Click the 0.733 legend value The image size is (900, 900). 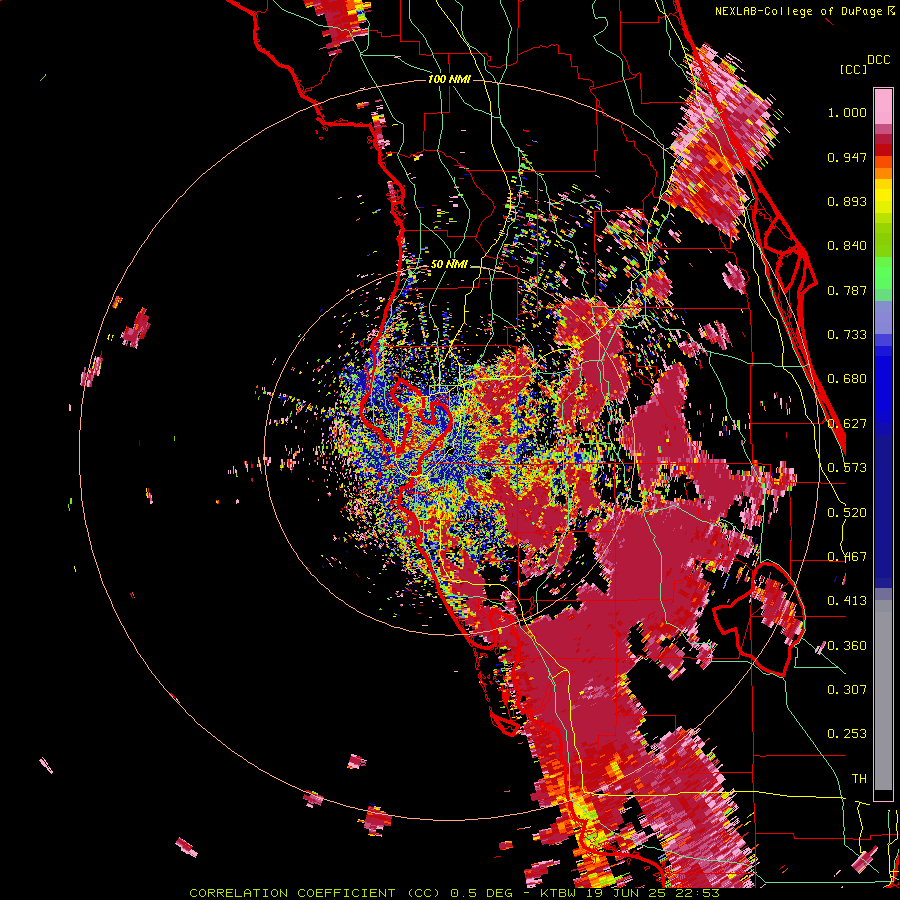click(847, 335)
